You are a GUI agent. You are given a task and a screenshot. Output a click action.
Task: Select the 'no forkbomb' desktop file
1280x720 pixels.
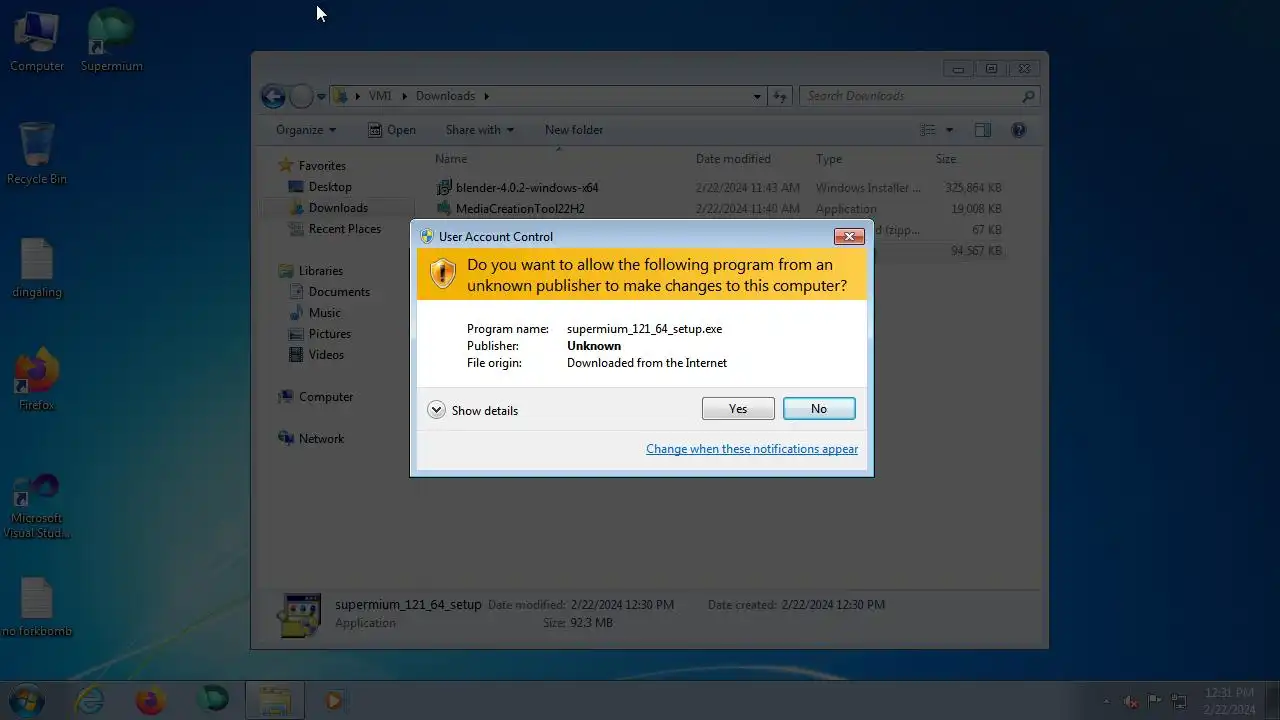click(x=37, y=606)
